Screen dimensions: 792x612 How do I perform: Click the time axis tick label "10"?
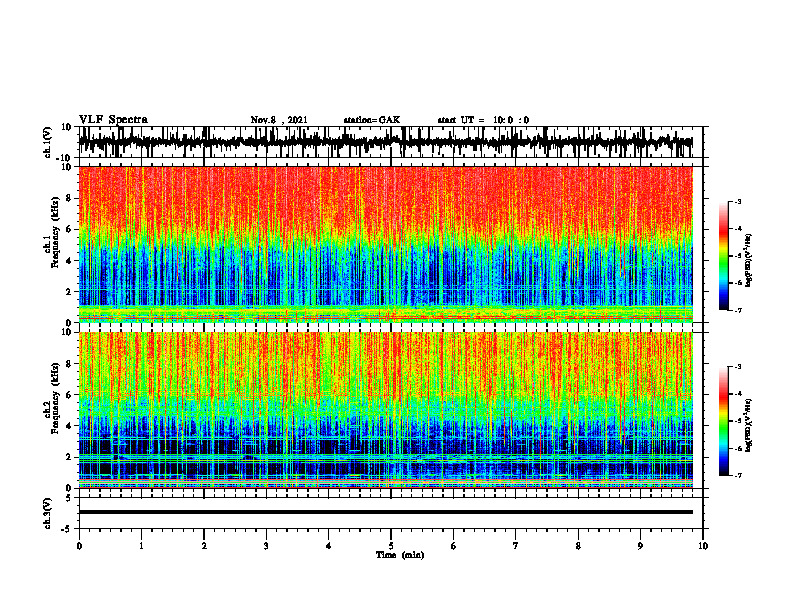(703, 546)
